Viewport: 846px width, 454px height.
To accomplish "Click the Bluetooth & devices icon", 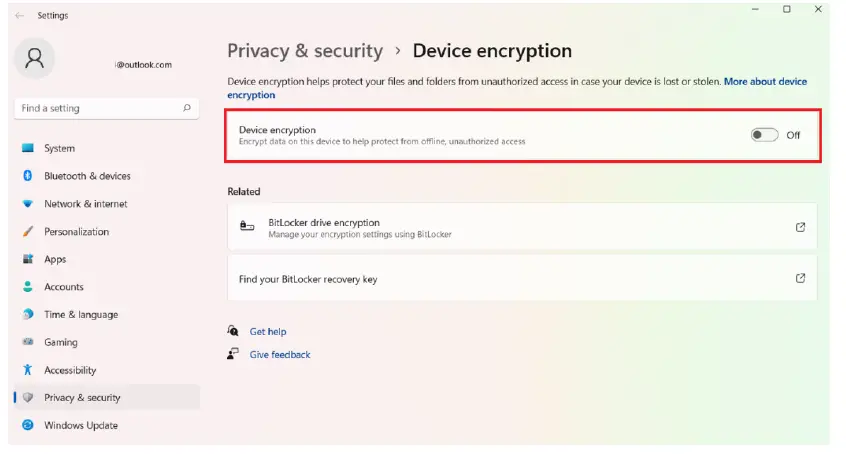I will coord(28,176).
